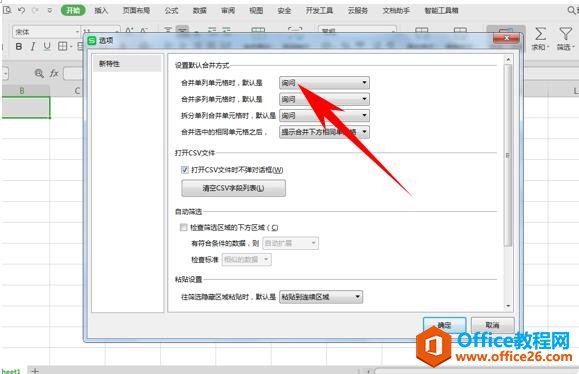Click the increase font size A+ icon
Image resolution: width=579 pixels, height=374 pixels.
coord(129,31)
